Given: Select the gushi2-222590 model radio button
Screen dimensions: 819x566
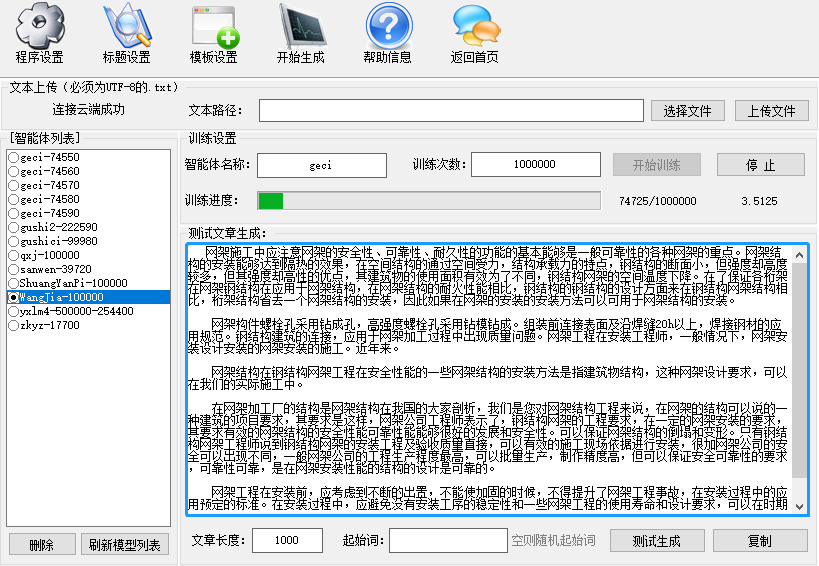Looking at the screenshot, I should pyautogui.click(x=14, y=228).
